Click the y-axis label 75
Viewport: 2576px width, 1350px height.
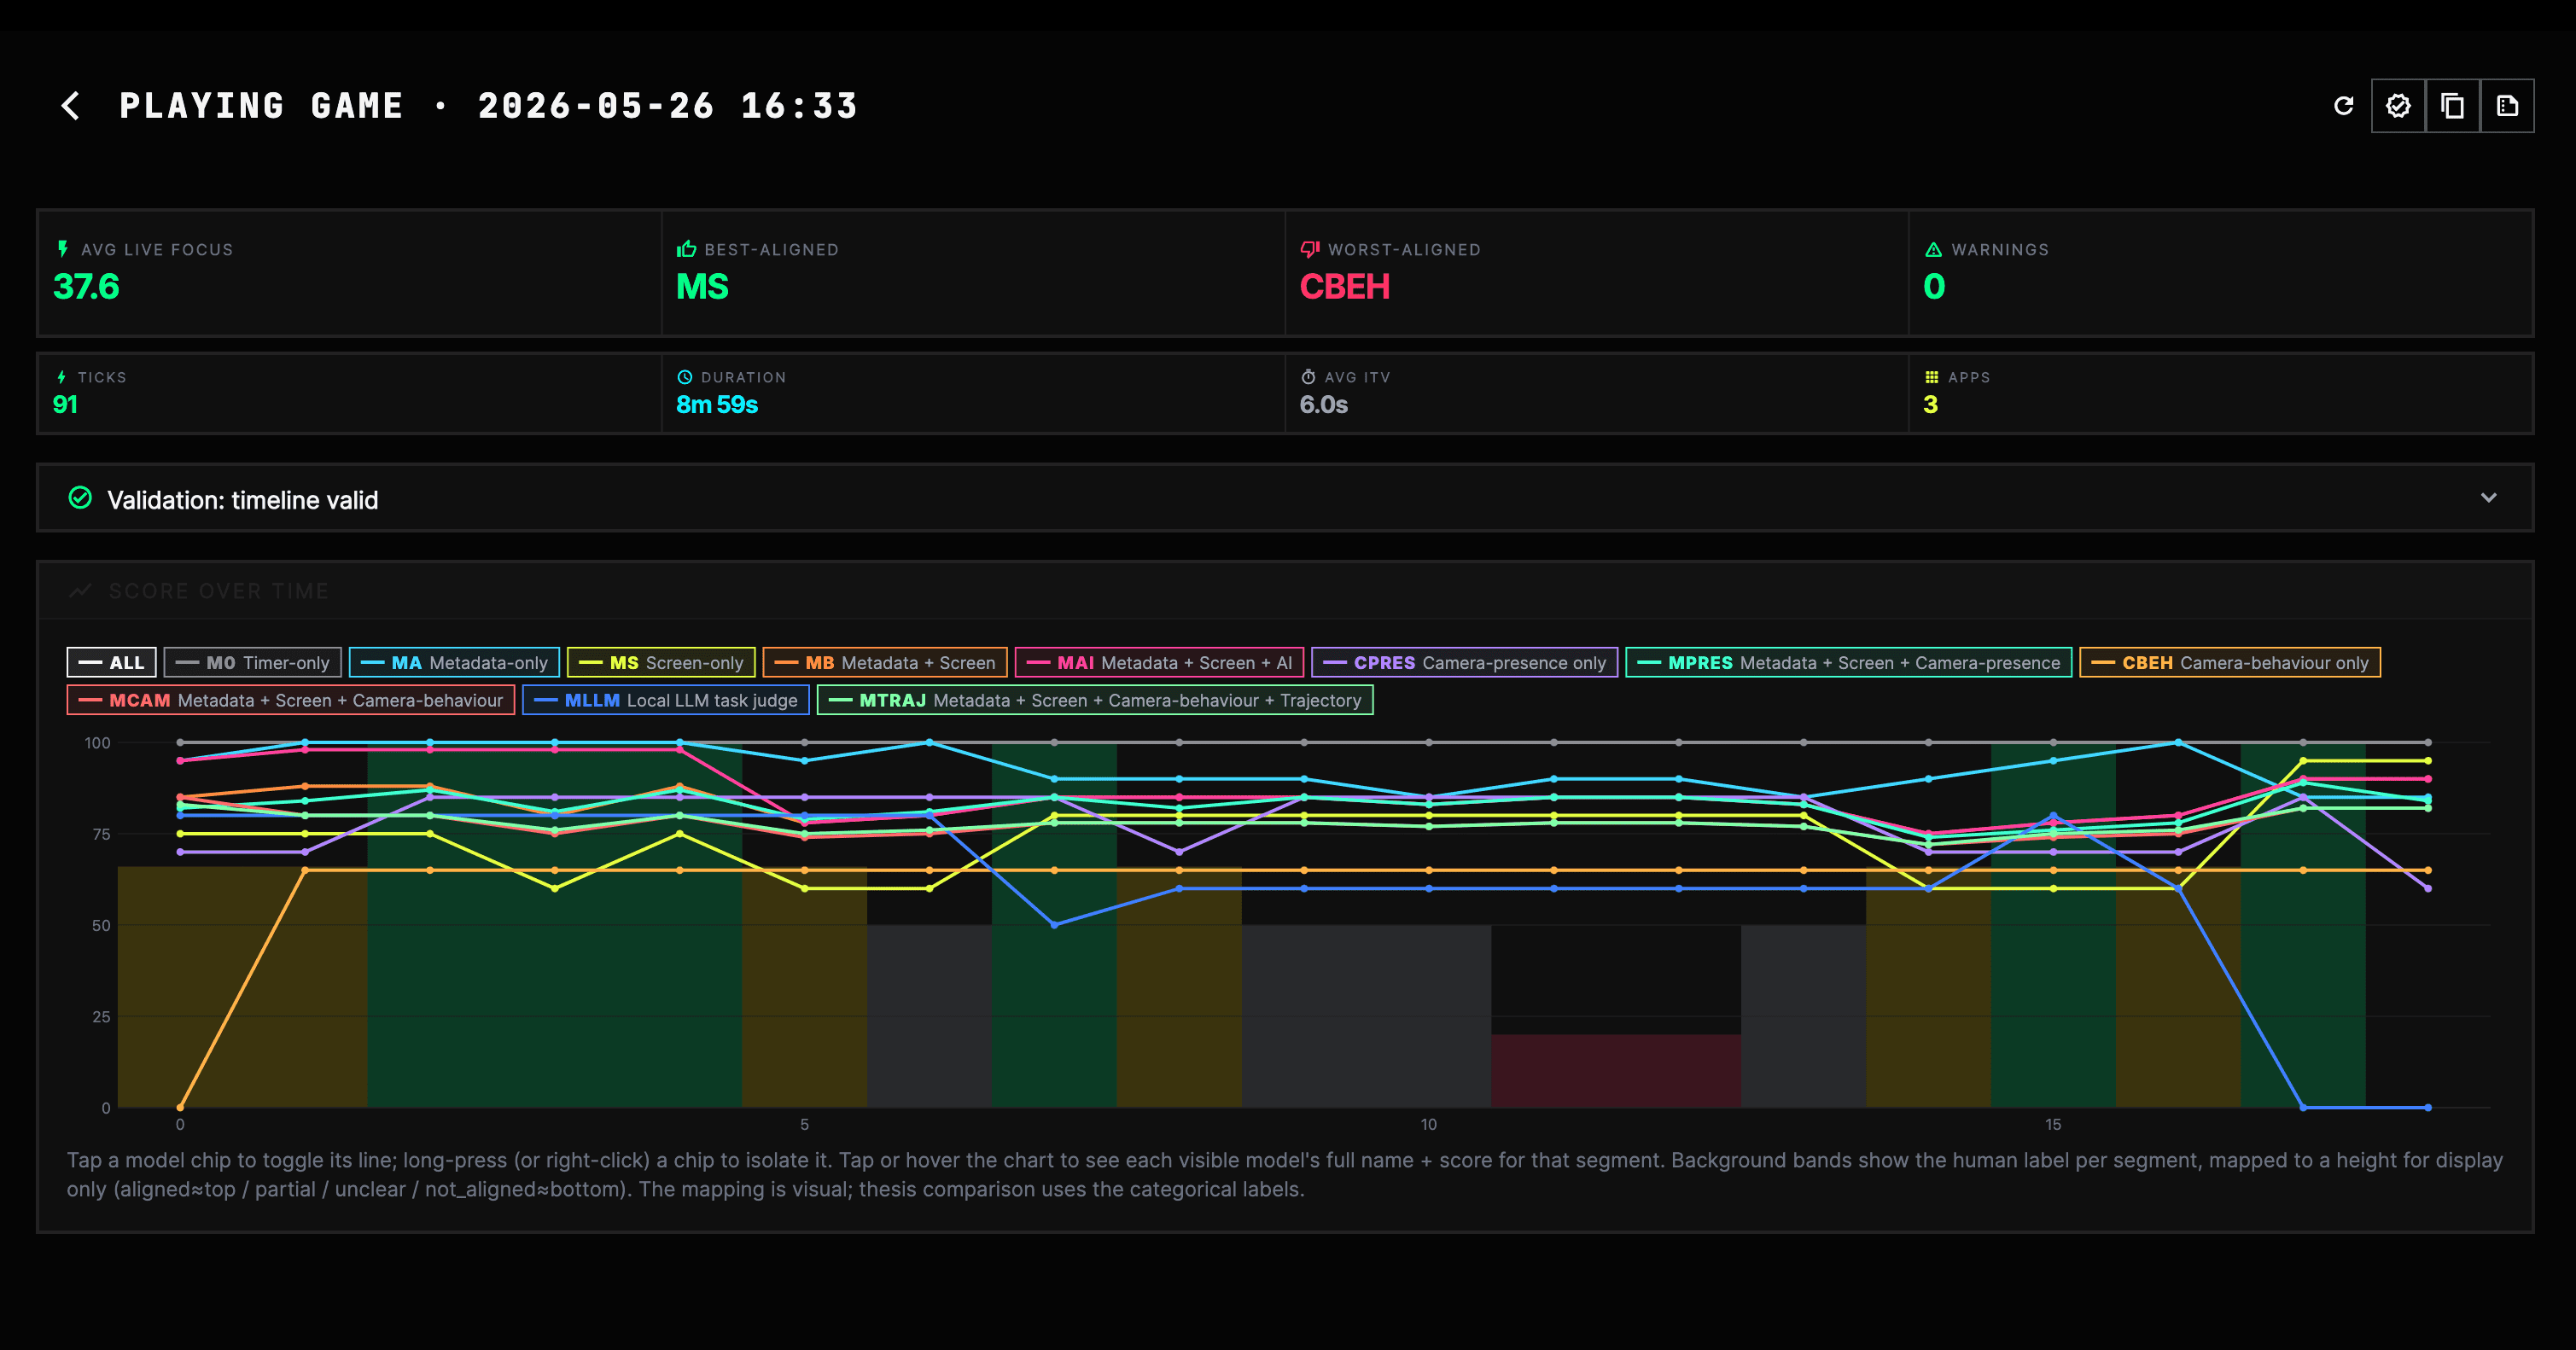(x=101, y=834)
